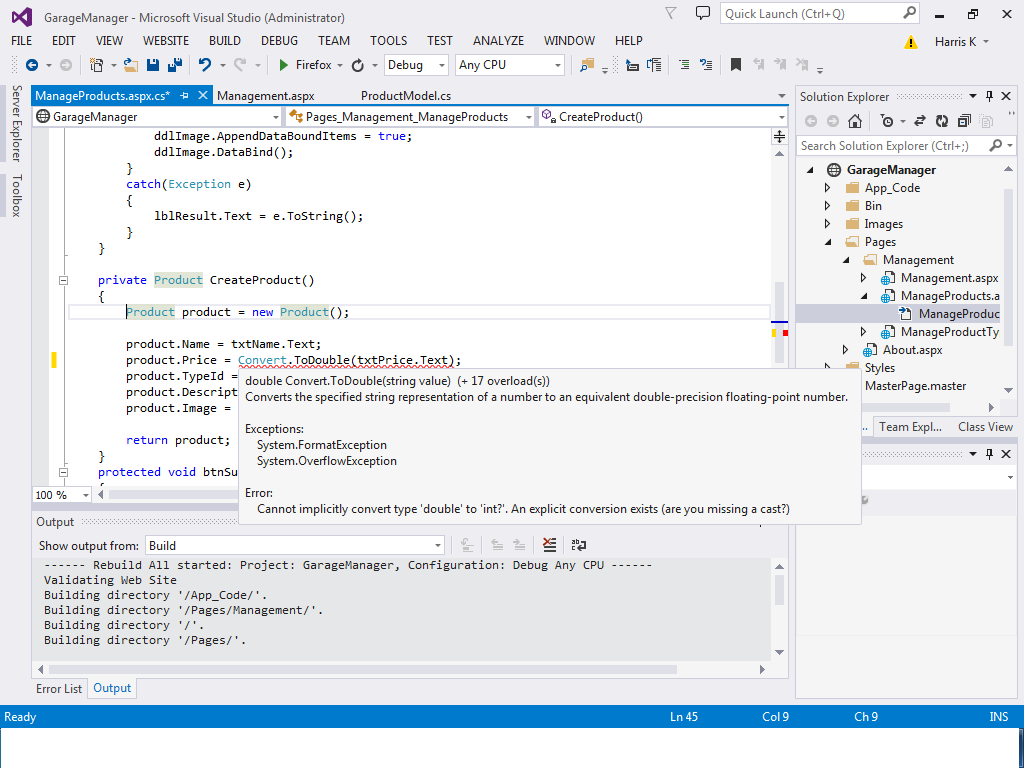
Task: Click the Pending Changes Filter clock icon
Action: (x=887, y=121)
